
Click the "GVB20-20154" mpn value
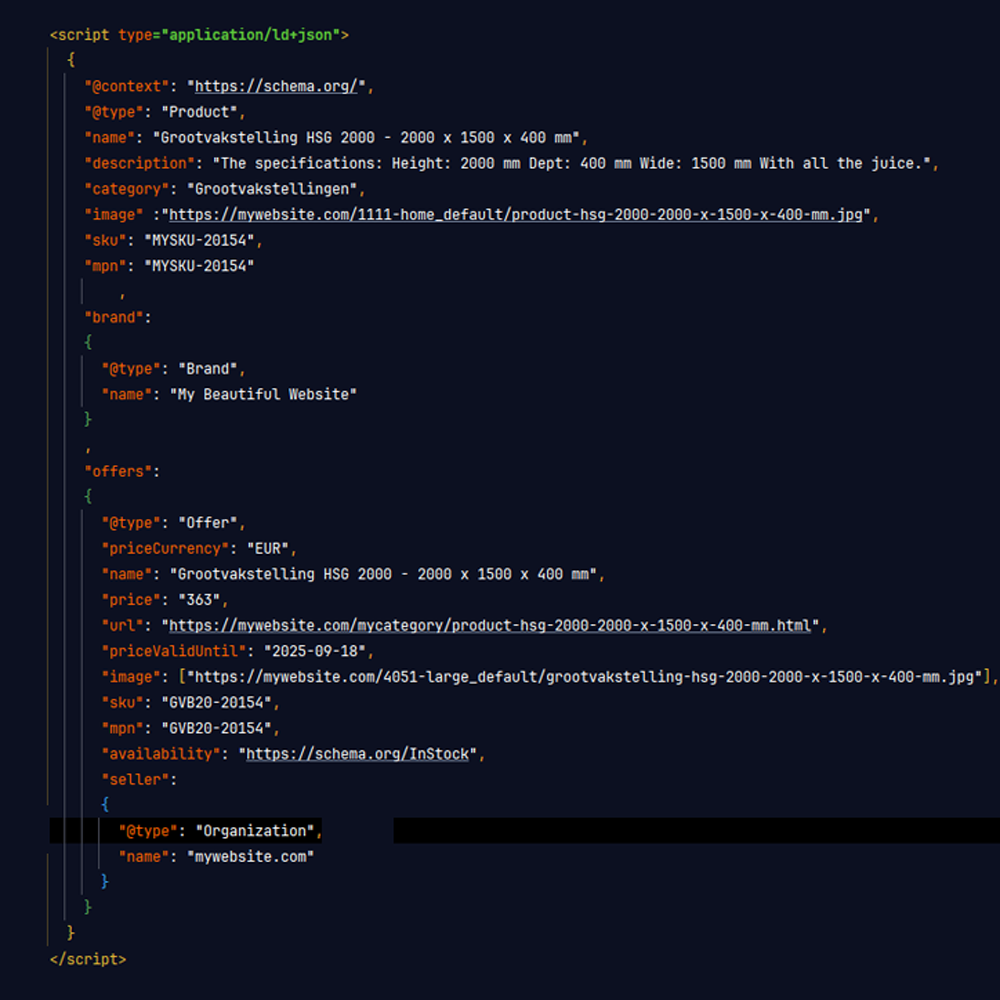[x=216, y=728]
